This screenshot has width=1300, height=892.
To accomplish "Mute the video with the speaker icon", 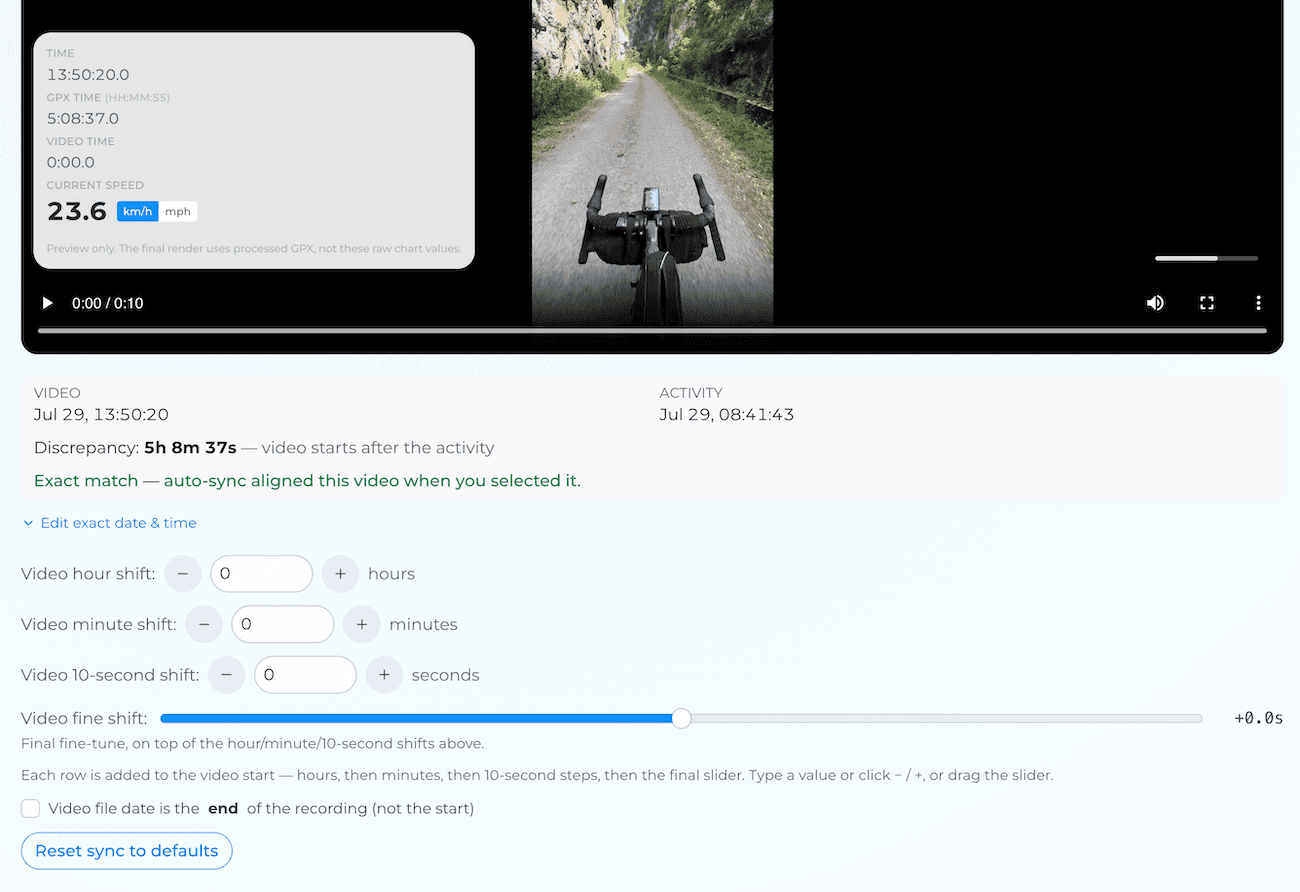I will click(1155, 303).
